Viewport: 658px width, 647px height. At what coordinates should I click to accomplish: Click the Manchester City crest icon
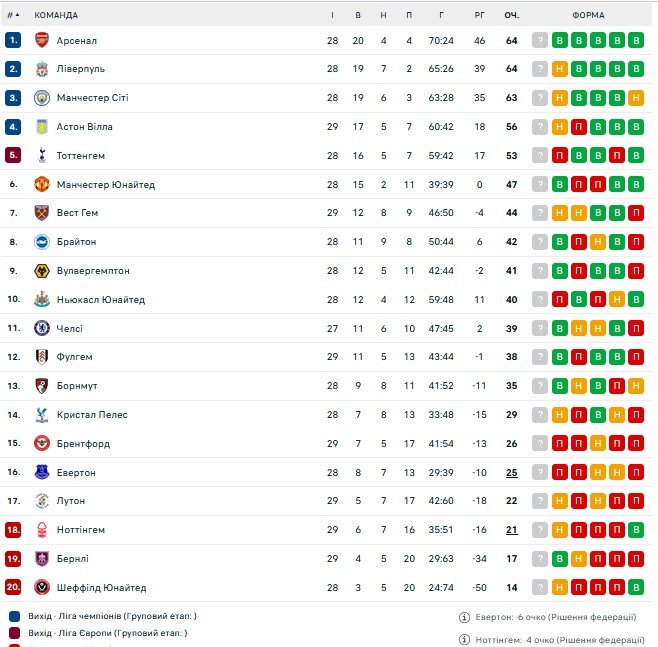[41, 98]
